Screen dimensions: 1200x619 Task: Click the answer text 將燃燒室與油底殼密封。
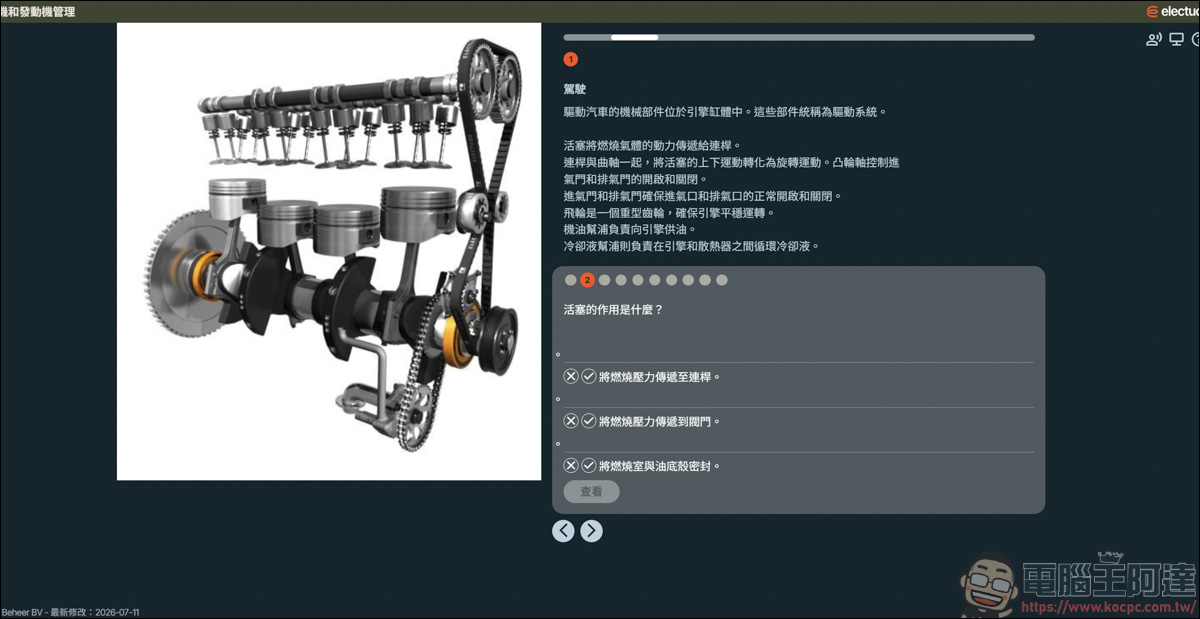[x=660, y=465]
